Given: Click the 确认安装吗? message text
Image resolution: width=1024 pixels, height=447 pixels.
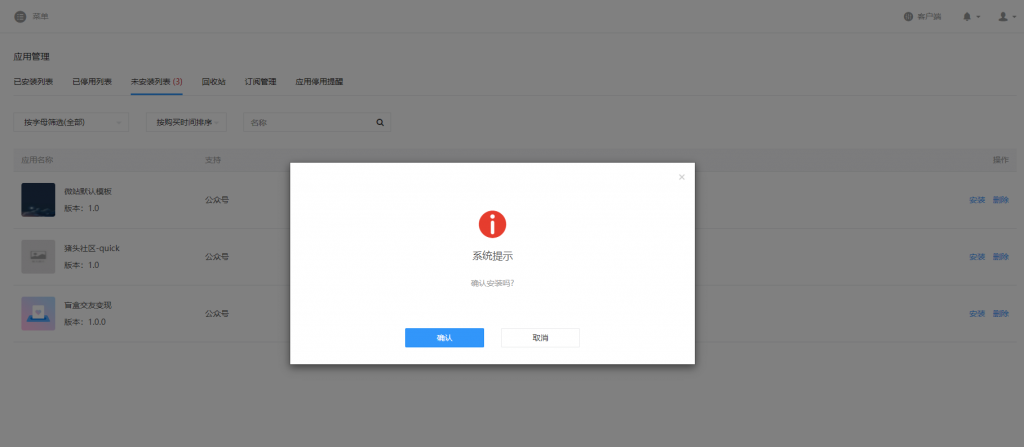Looking at the screenshot, I should click(x=492, y=284).
